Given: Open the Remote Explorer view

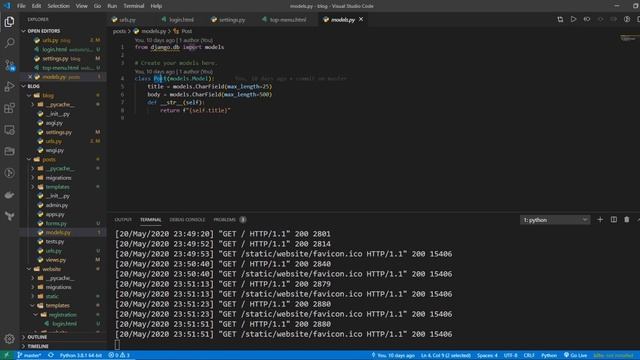Looking at the screenshot, I should pos(9,130).
